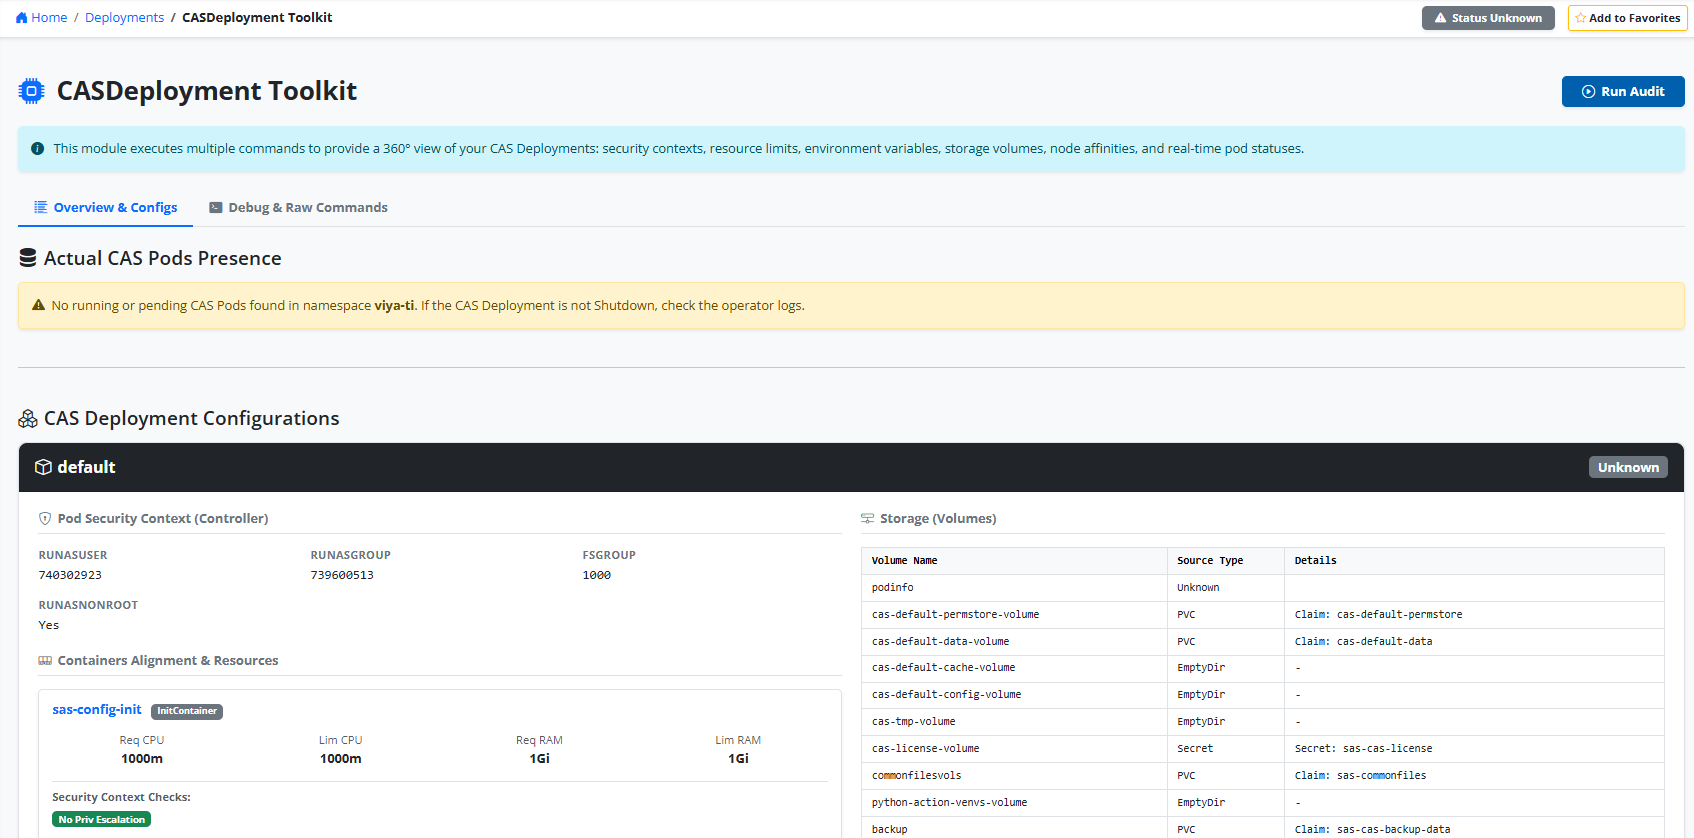The height and width of the screenshot is (838, 1694).
Task: Click the database icon beside Actual CAS Pods Presence
Action: point(28,258)
